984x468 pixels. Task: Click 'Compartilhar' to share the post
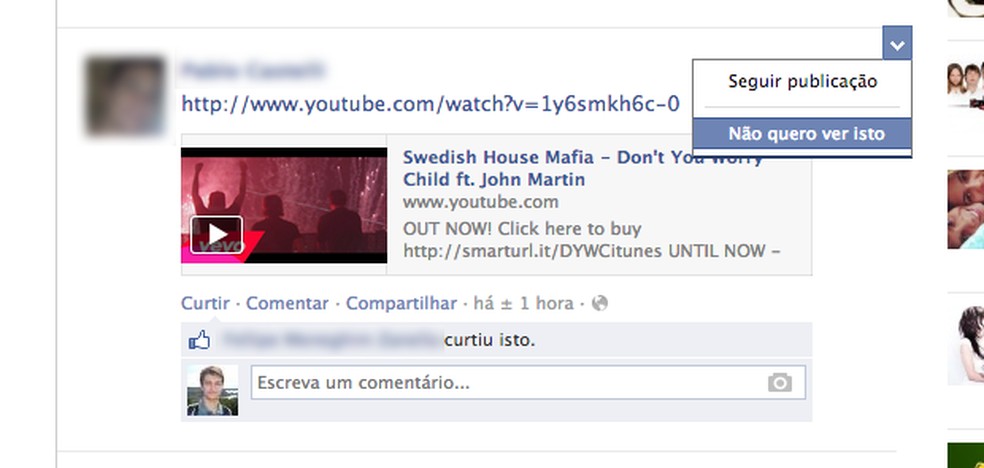coord(402,304)
